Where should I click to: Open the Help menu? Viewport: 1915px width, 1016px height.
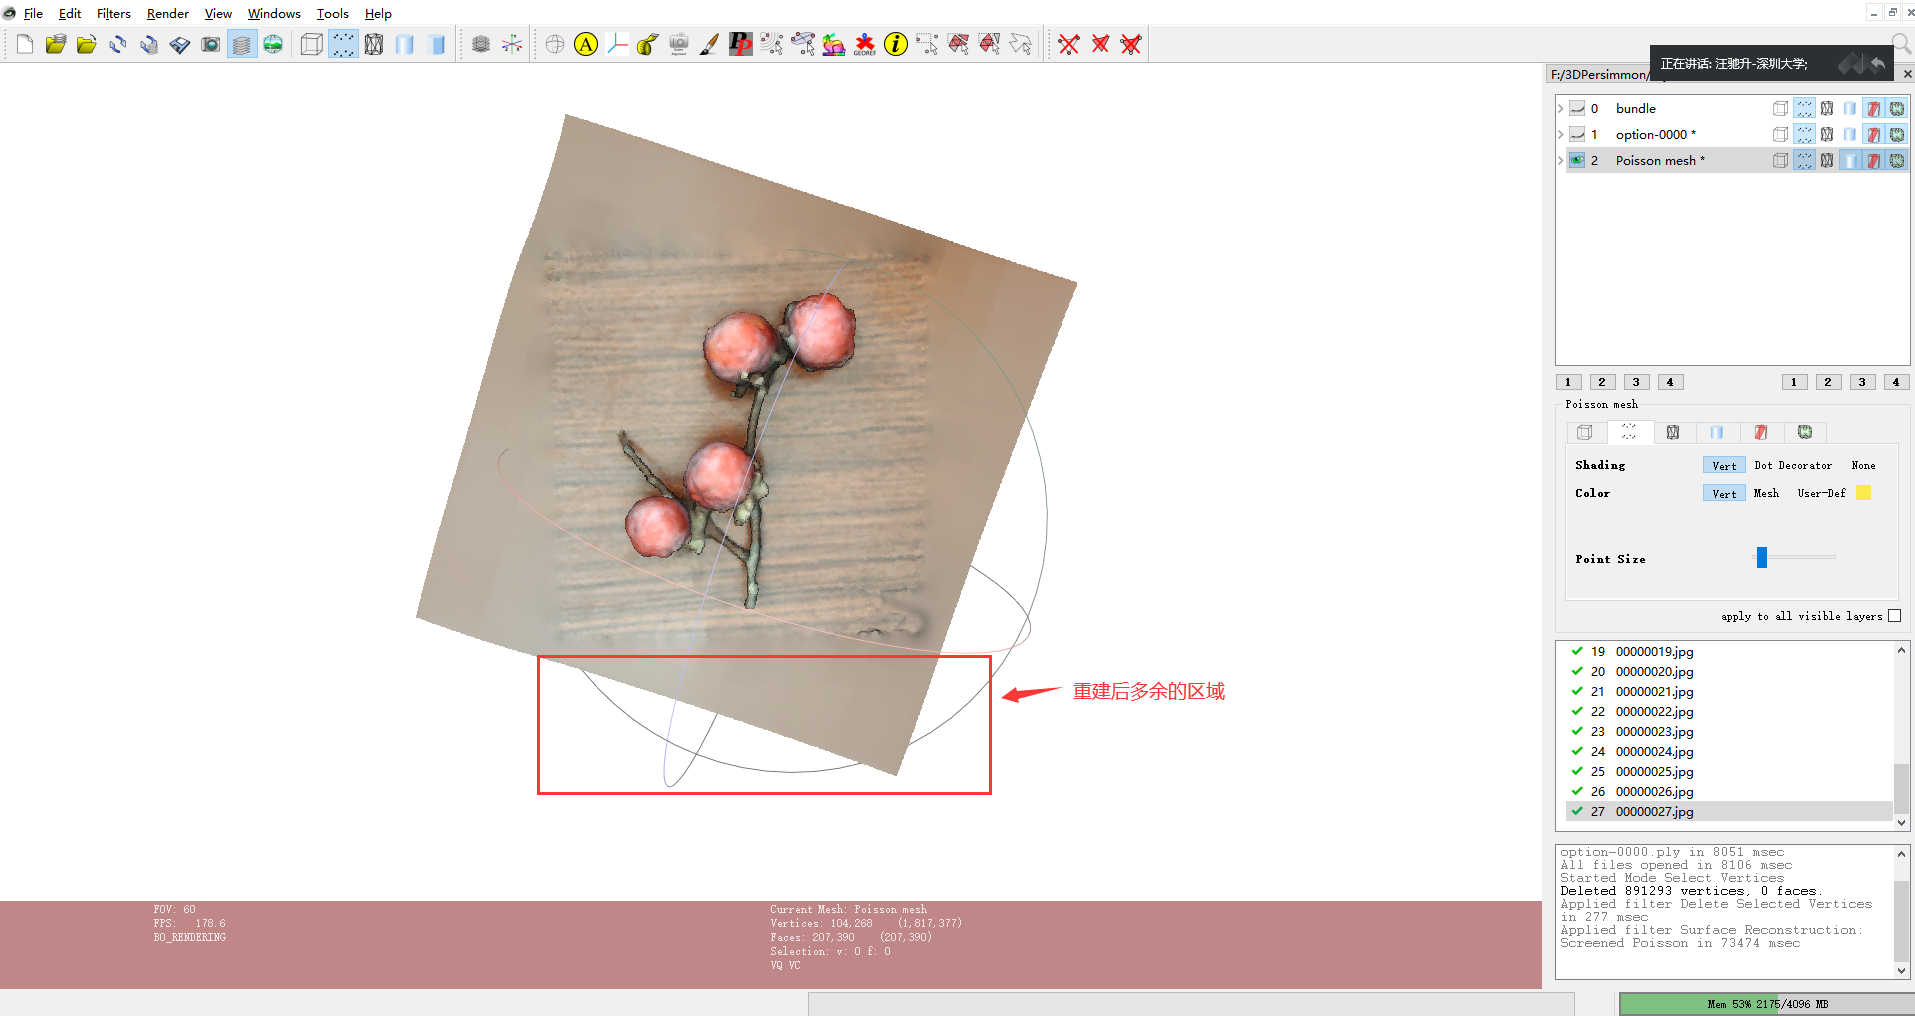click(378, 13)
